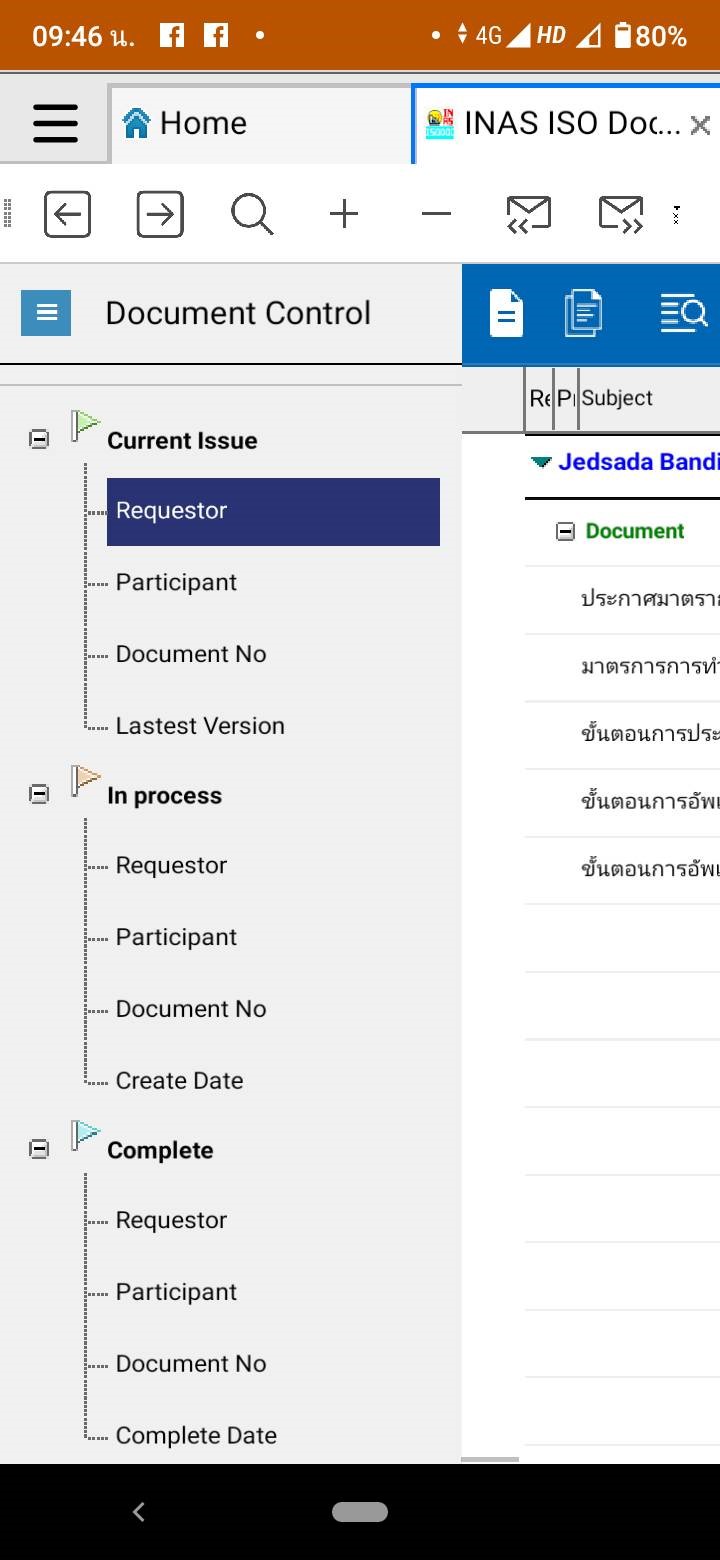Image resolution: width=720 pixels, height=1560 pixels.
Task: Click the forward mail envelope icon
Action: (620, 214)
